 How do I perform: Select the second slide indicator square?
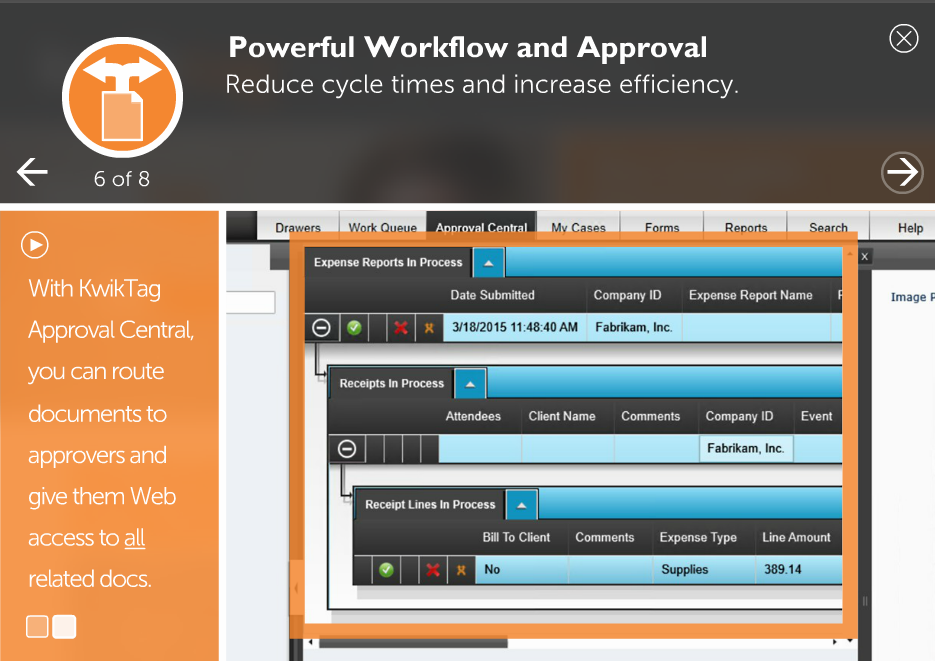pos(64,626)
